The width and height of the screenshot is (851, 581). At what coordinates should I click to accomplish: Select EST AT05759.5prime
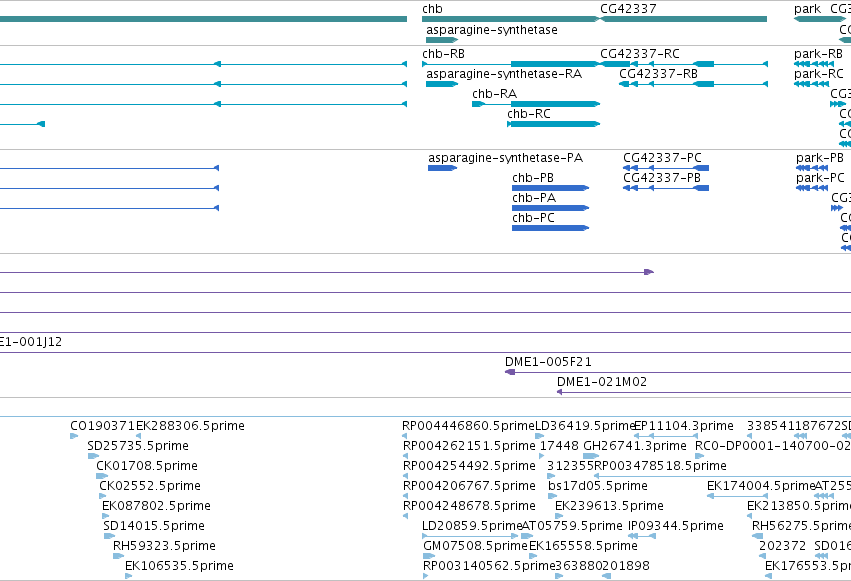(527, 536)
